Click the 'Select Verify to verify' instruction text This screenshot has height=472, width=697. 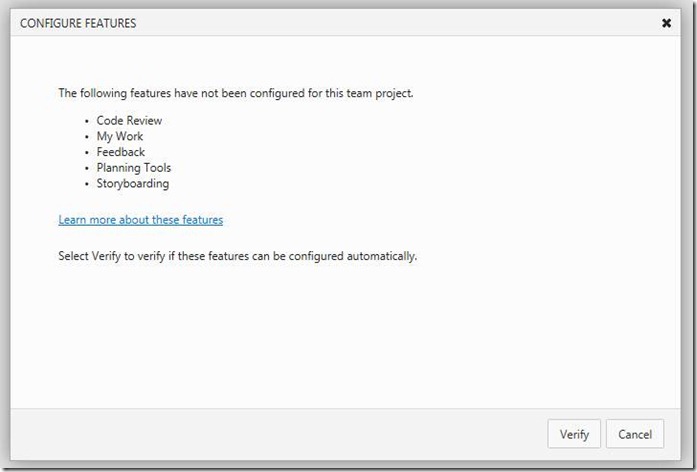237,256
